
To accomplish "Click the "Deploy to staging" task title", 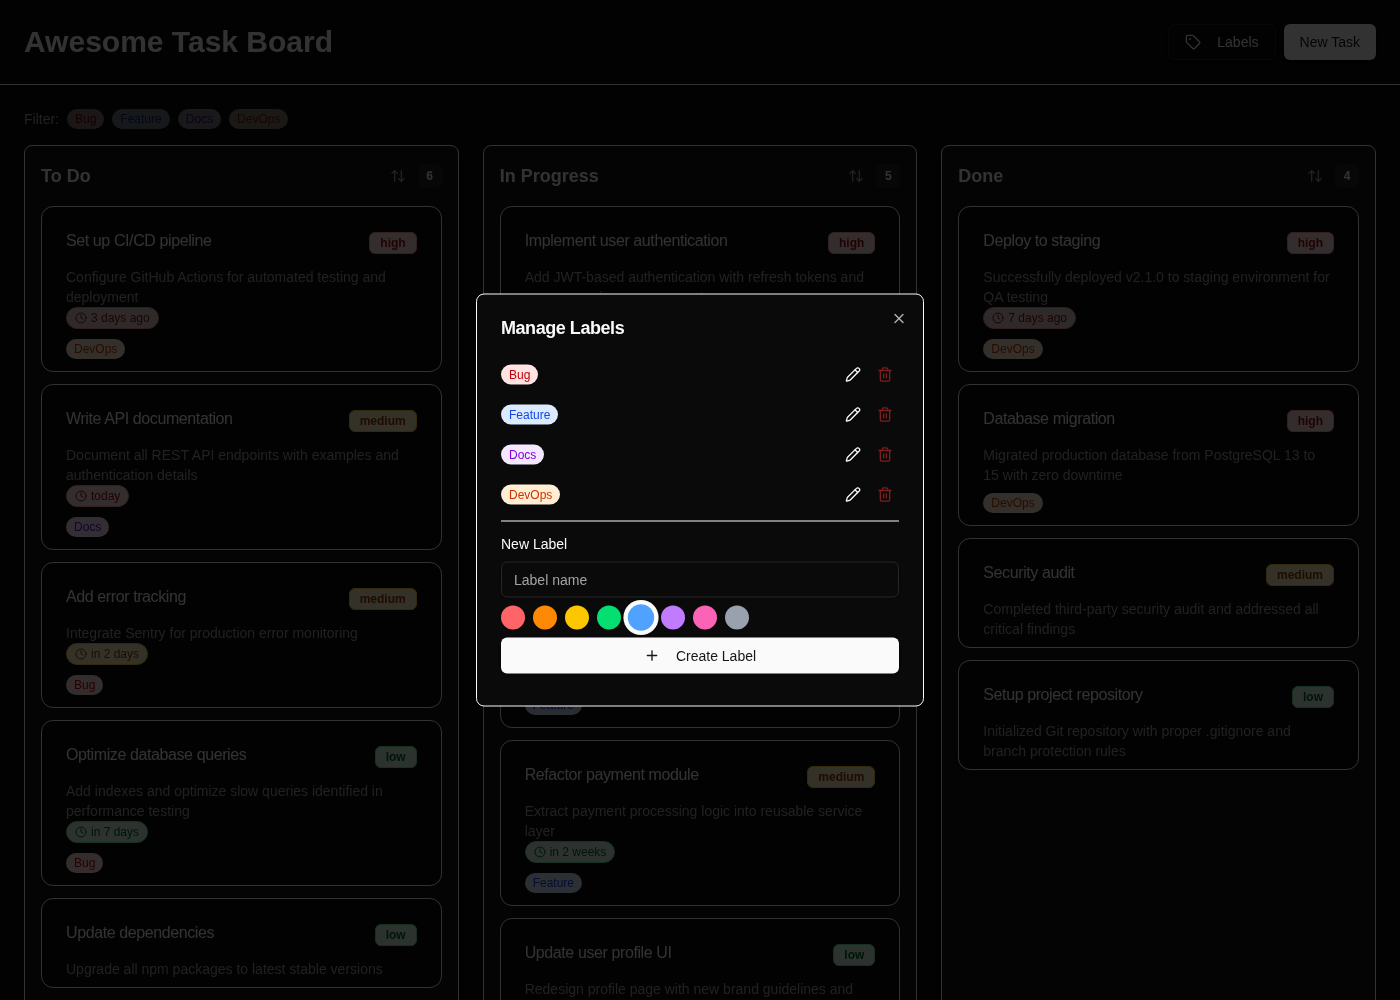I will (x=1042, y=241).
